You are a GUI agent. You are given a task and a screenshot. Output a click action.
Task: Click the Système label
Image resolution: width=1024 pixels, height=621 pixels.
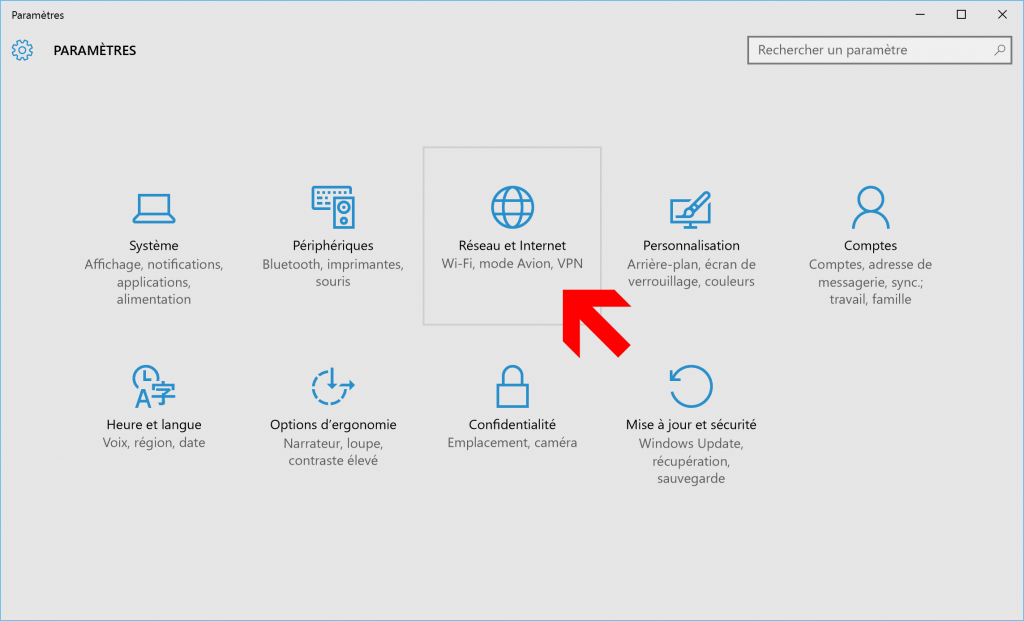153,246
